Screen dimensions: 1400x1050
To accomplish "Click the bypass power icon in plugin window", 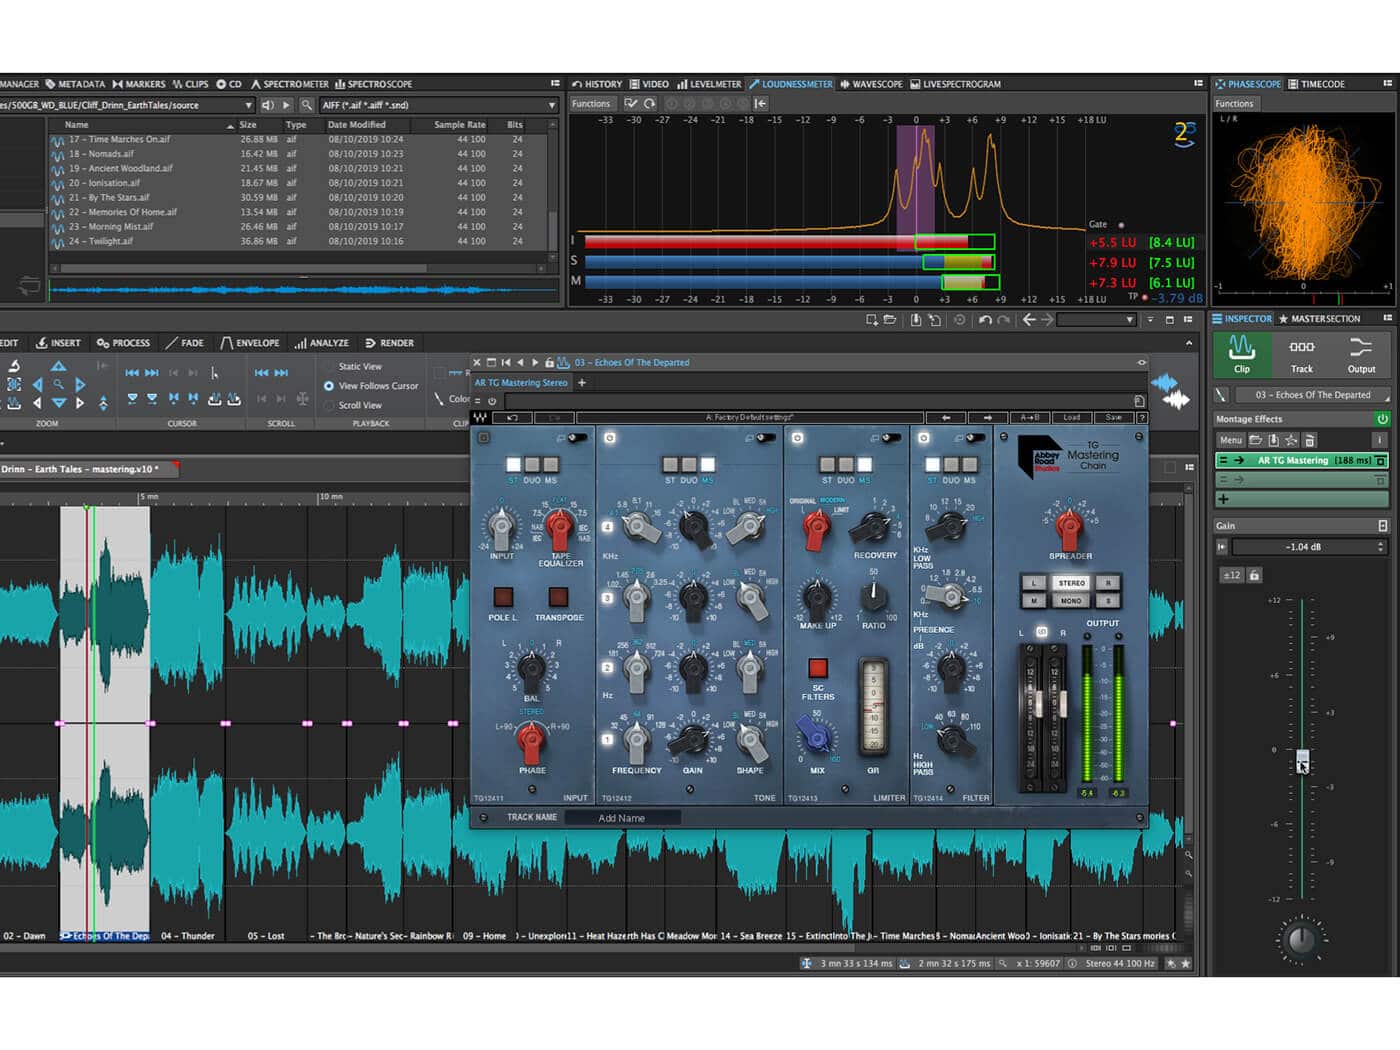I will pos(492,400).
